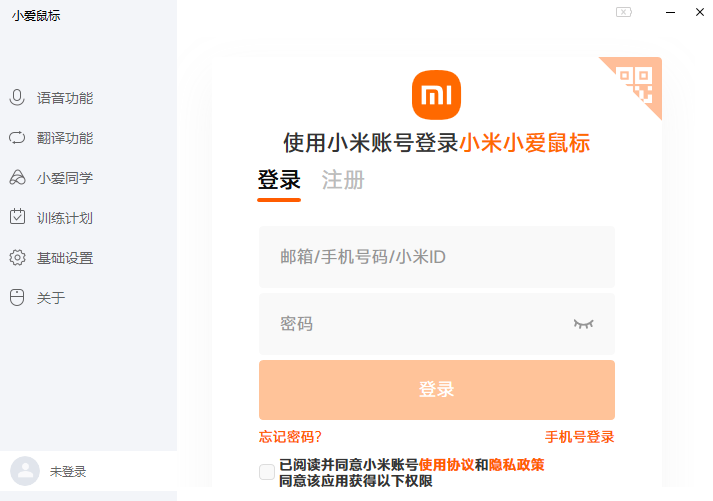This screenshot has height=501, width=713.
Task: Open the 训练计划 calendar icon
Action: (17, 218)
